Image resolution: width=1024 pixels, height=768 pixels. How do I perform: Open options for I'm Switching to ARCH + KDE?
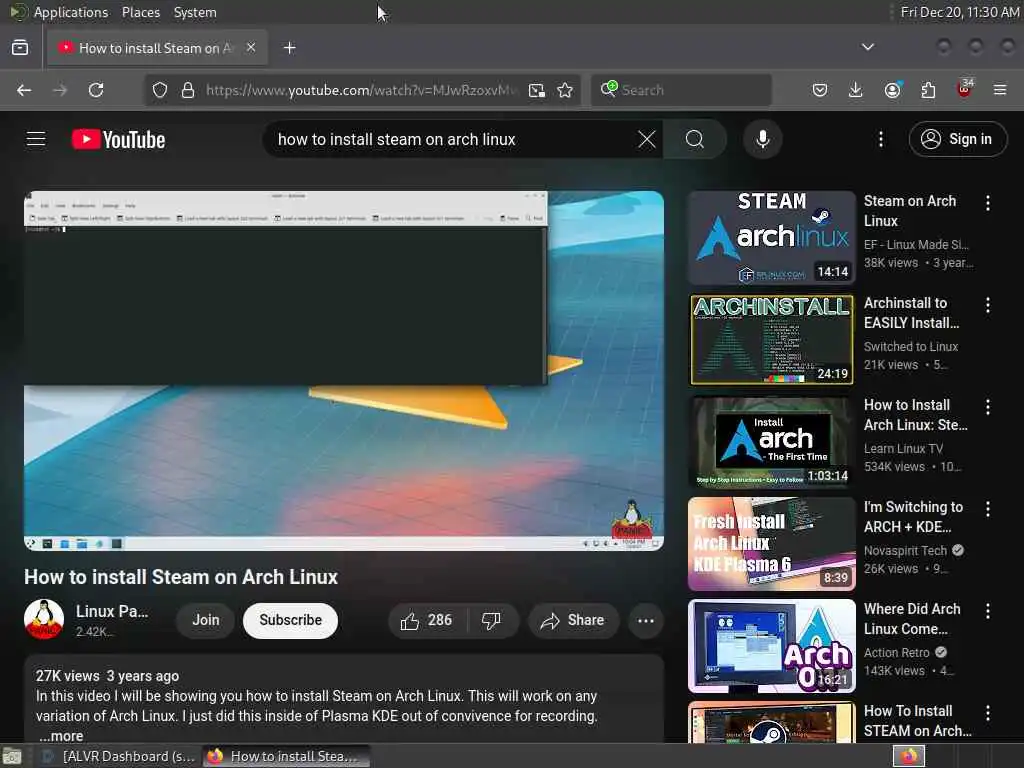(988, 509)
